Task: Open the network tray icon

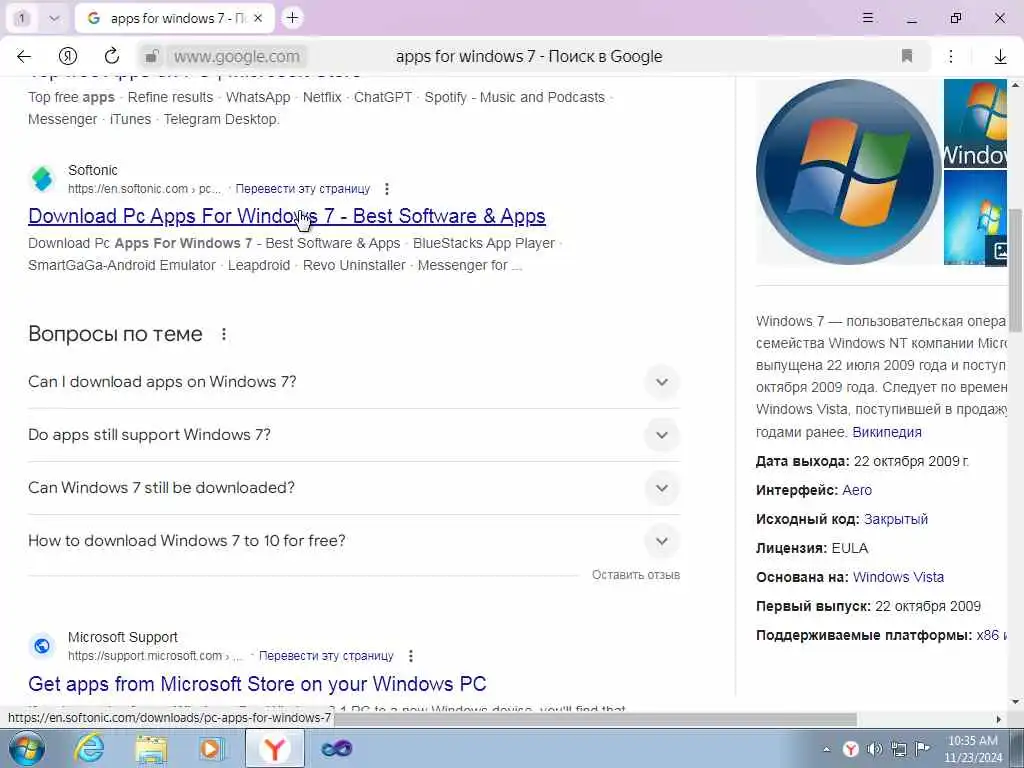Action: tap(899, 749)
